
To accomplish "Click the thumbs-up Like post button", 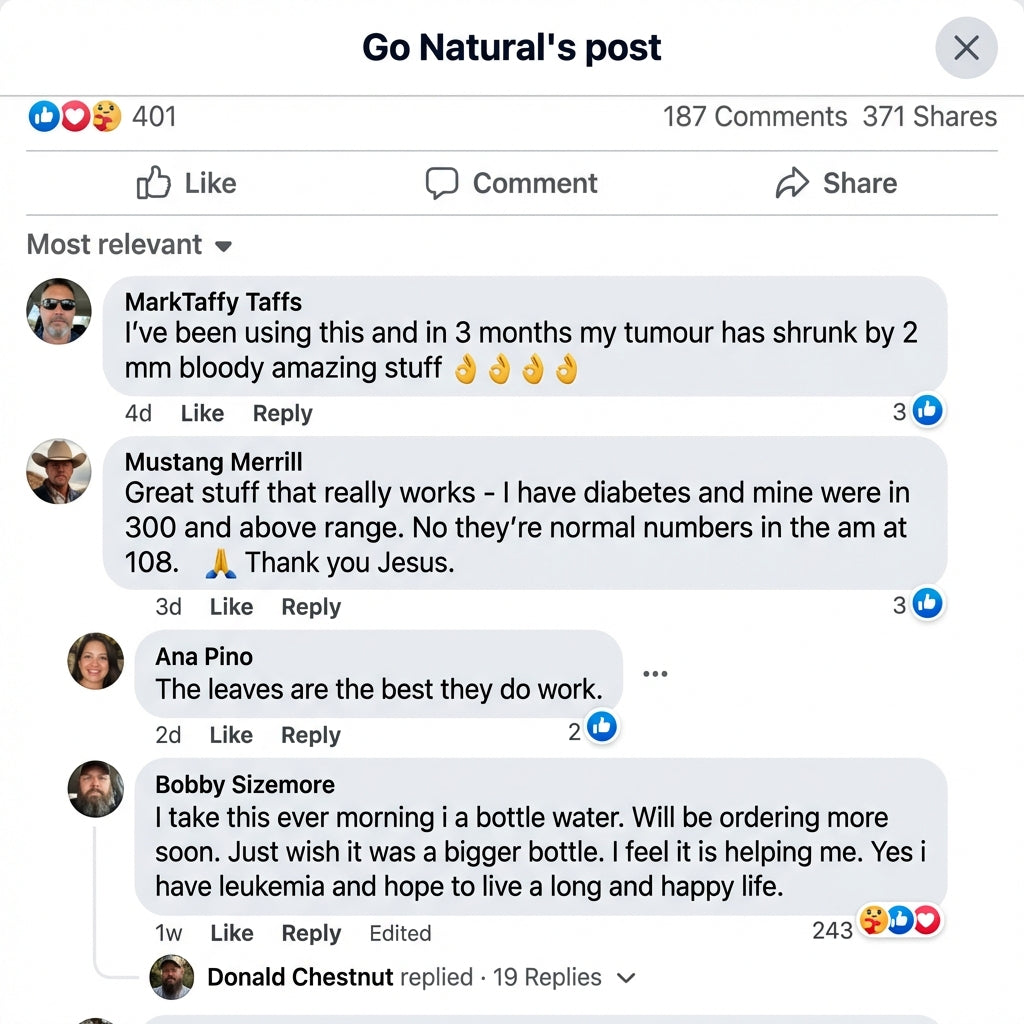I will click(186, 183).
